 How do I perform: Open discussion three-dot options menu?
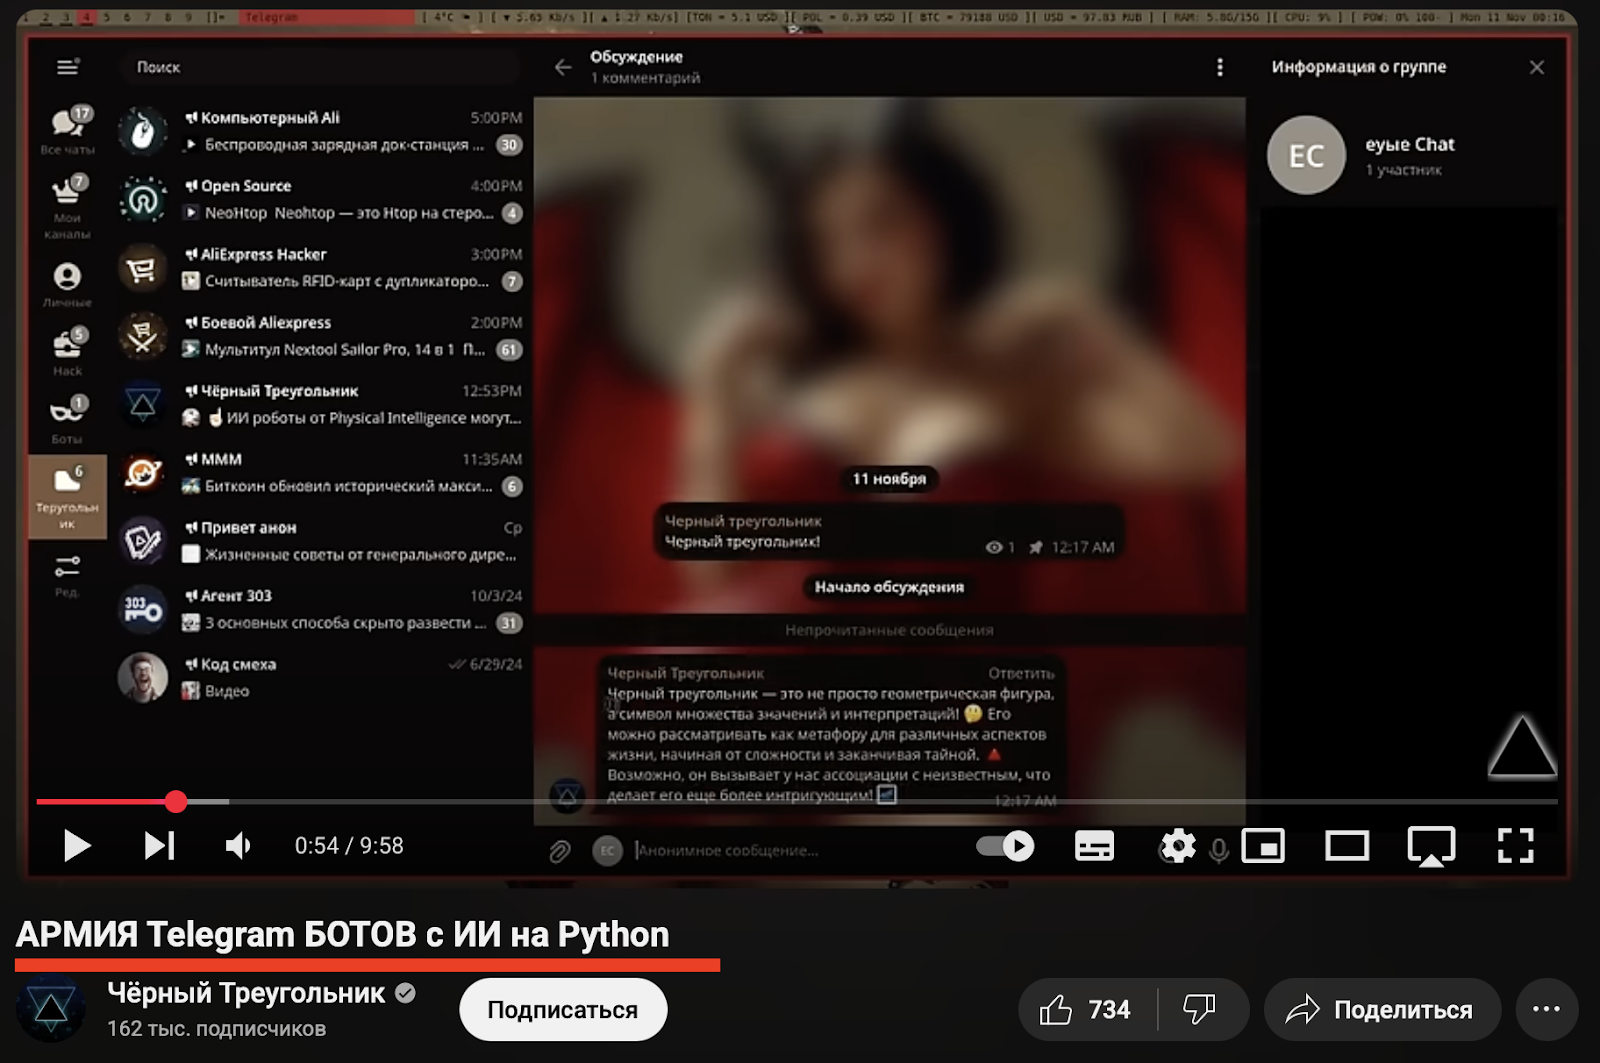click(1219, 67)
